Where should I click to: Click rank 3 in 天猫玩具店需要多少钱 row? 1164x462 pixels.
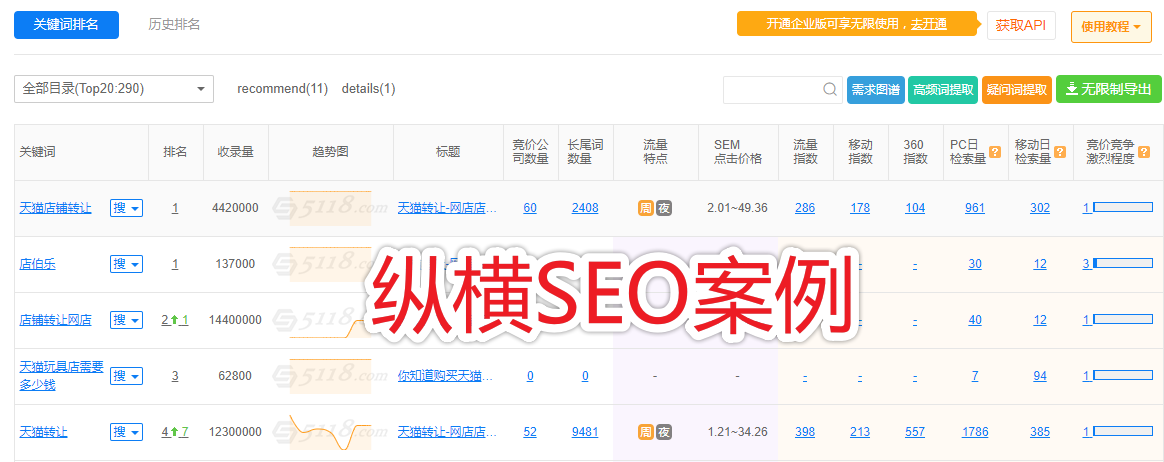175,376
